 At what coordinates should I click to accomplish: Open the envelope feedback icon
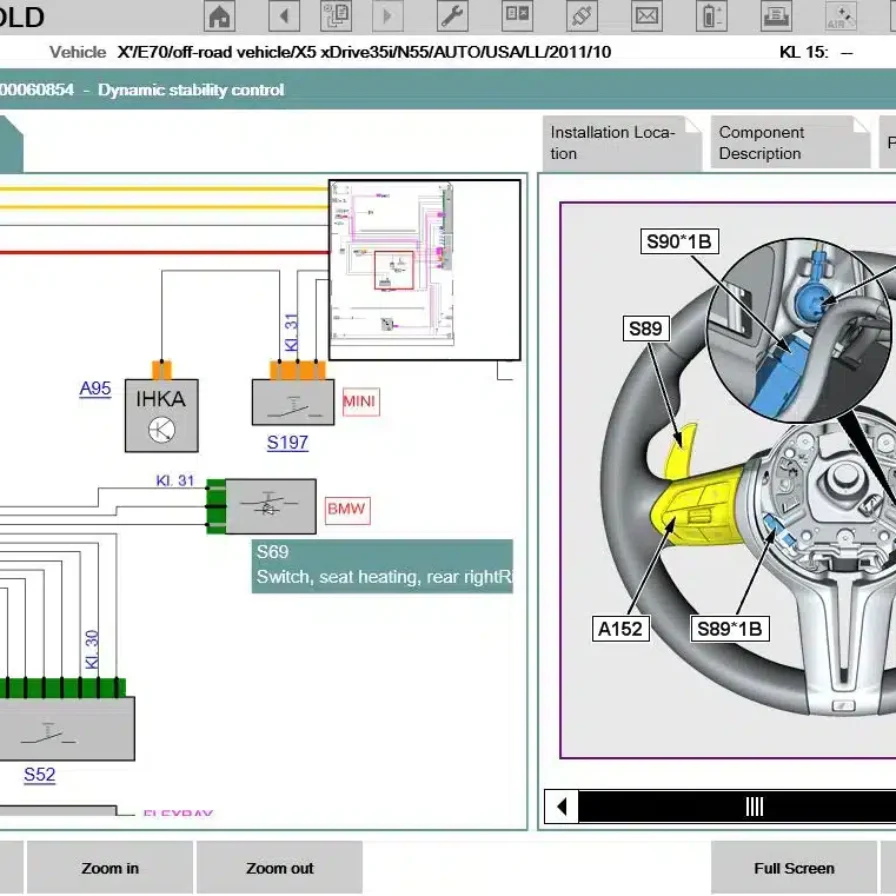tap(647, 16)
